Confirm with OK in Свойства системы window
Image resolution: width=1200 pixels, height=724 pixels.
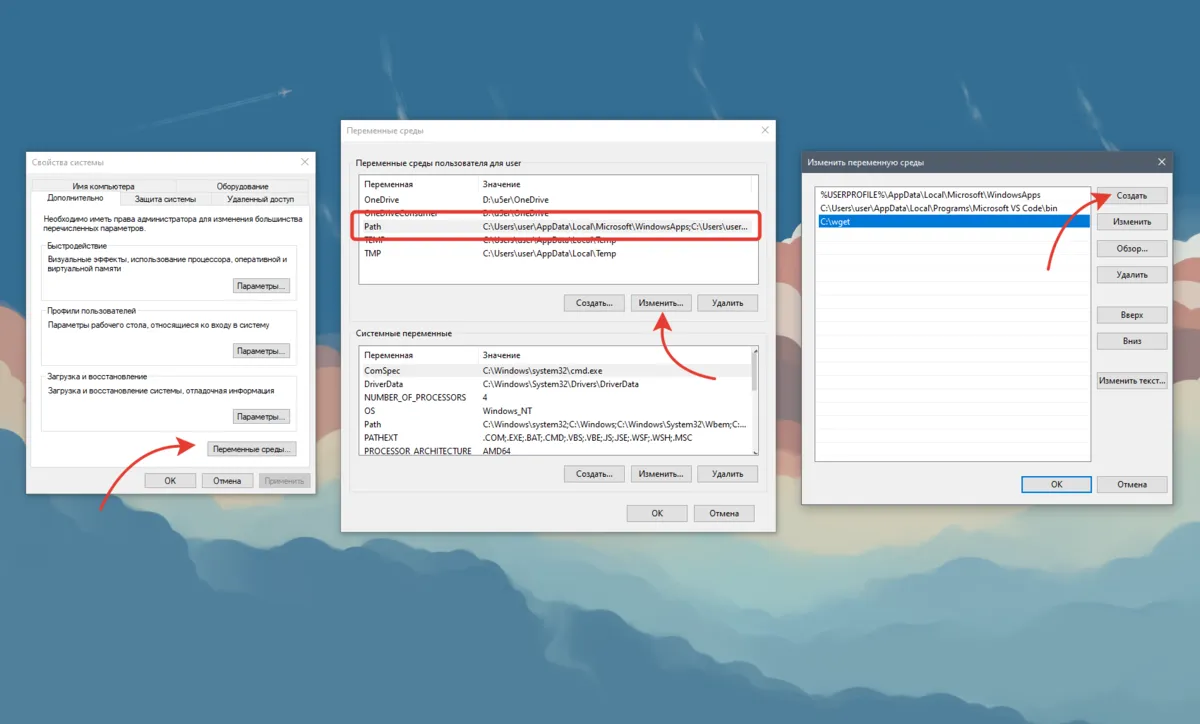[170, 481]
